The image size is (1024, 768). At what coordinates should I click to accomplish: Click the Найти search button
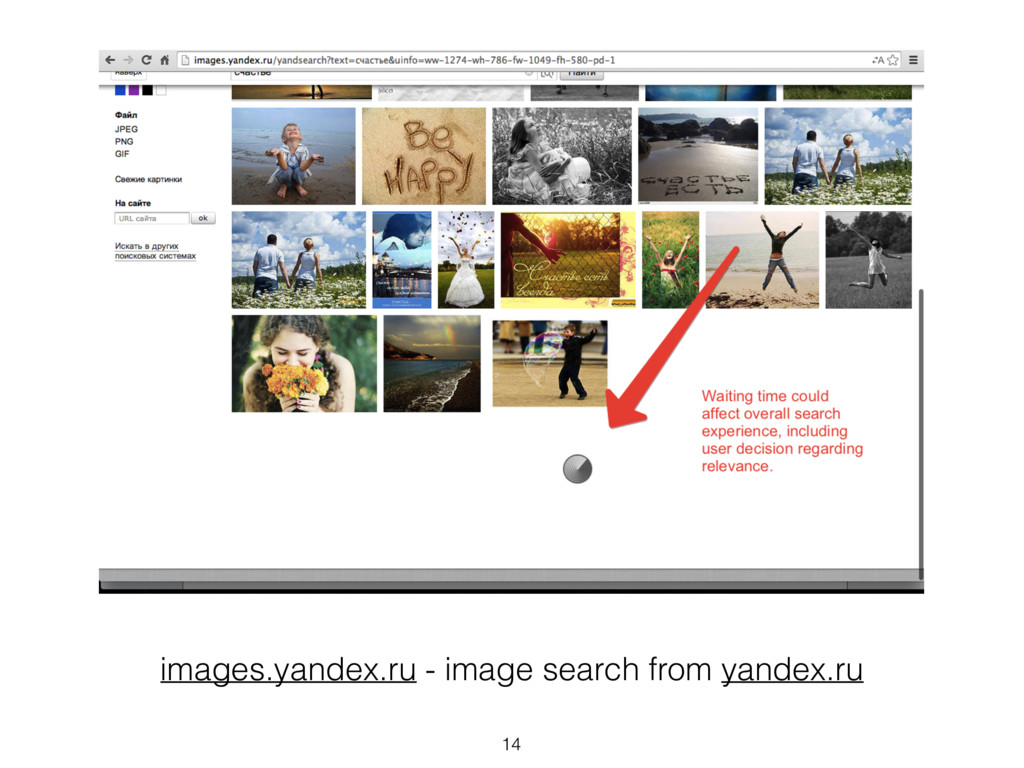point(581,74)
